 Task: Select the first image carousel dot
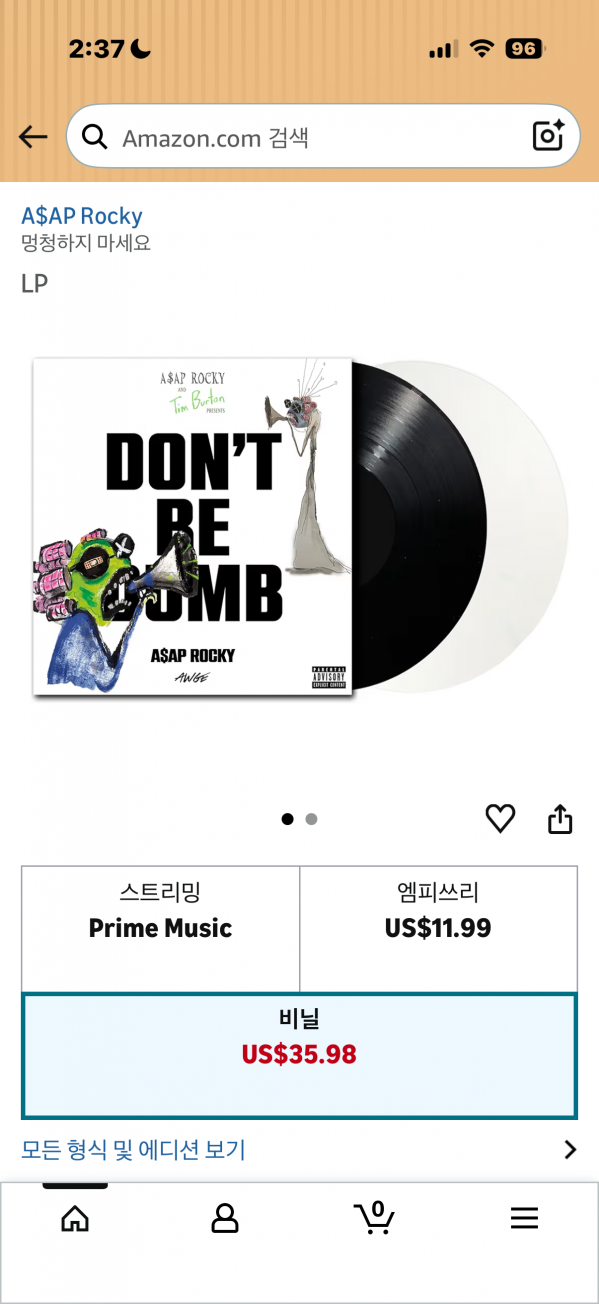click(288, 819)
